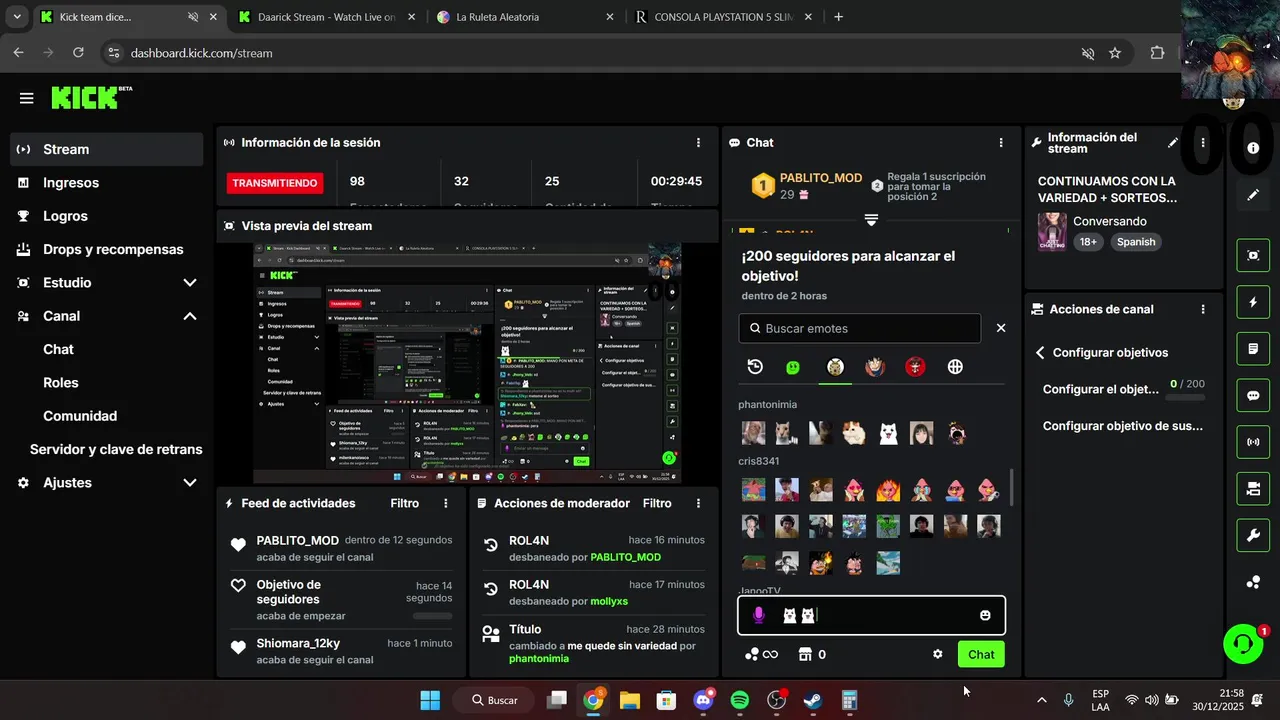
Task: Open Feed de actividades three-dot menu
Action: (446, 504)
